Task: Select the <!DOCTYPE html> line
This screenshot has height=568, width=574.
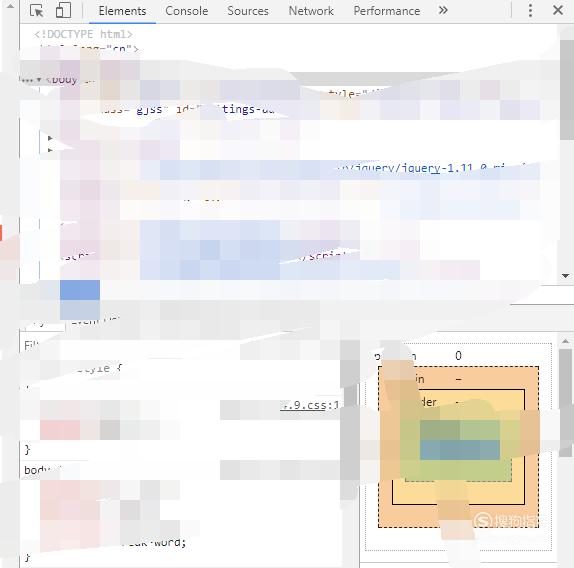Action: 83,34
